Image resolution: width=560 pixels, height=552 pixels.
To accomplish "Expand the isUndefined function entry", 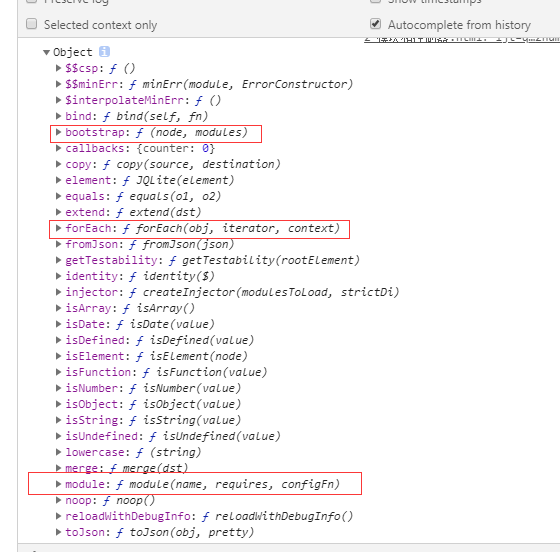I will [x=59, y=436].
